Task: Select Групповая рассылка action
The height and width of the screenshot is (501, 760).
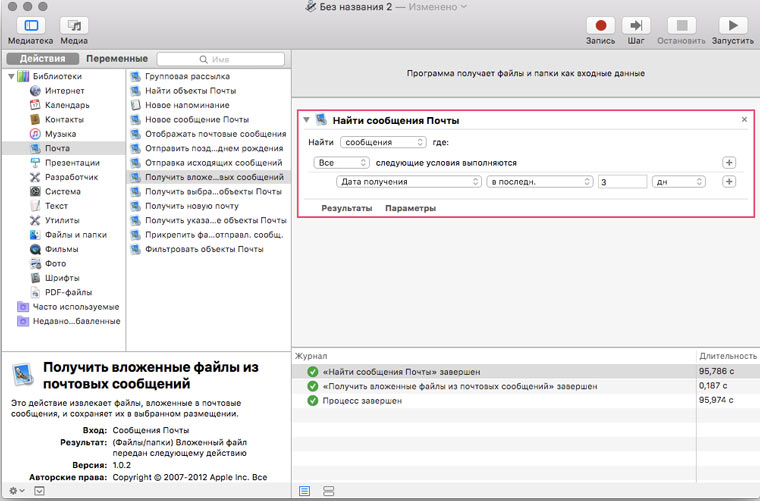Action: click(187, 76)
